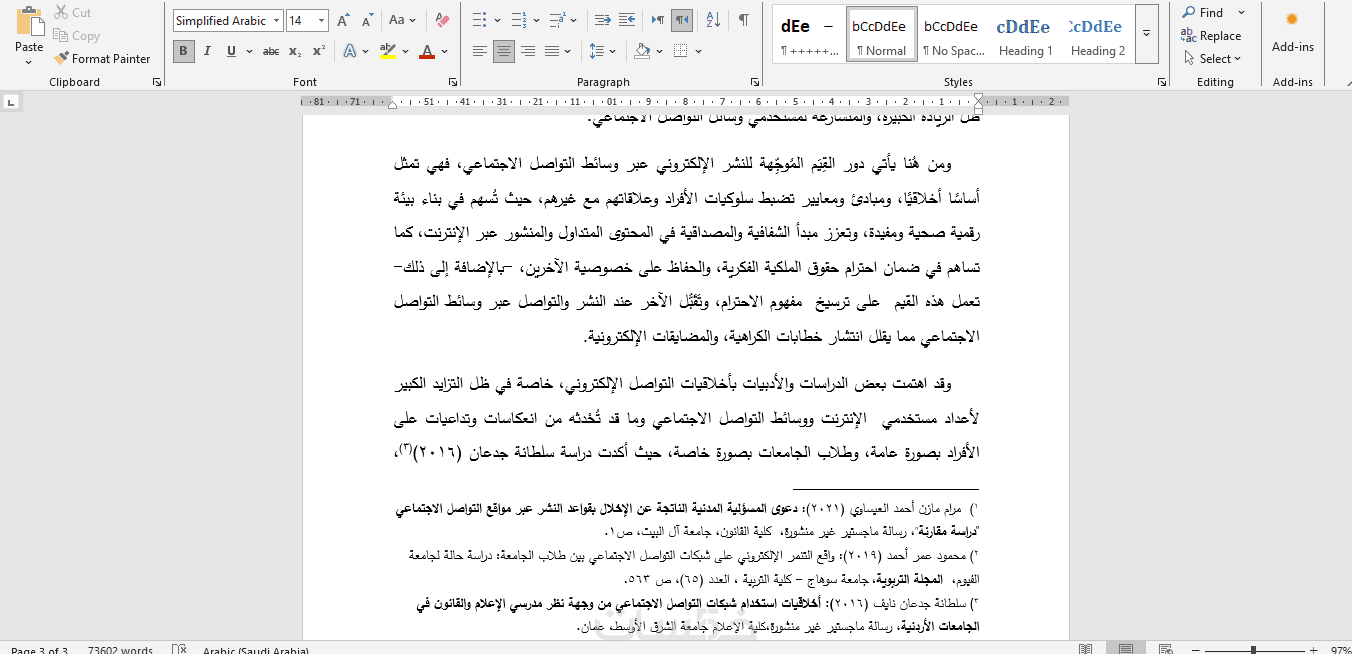Toggle Underline formatting

[x=229, y=51]
